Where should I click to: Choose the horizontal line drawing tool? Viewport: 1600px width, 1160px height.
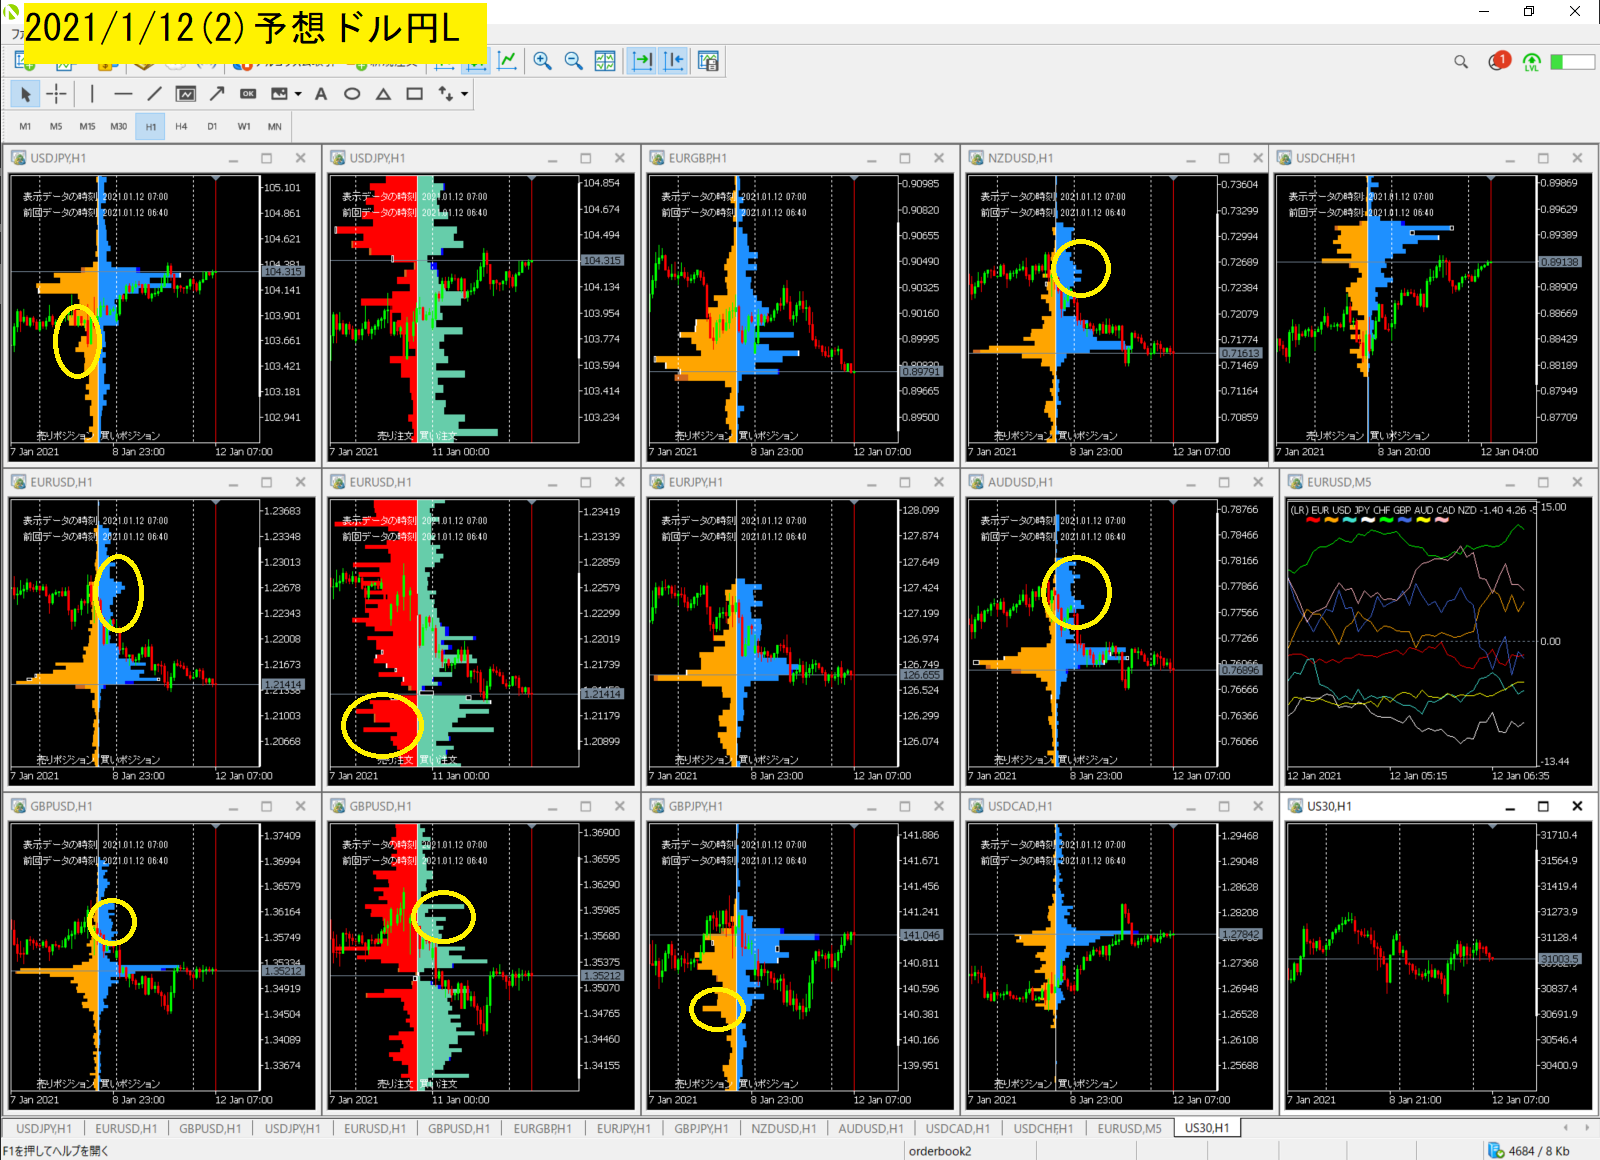tap(123, 94)
